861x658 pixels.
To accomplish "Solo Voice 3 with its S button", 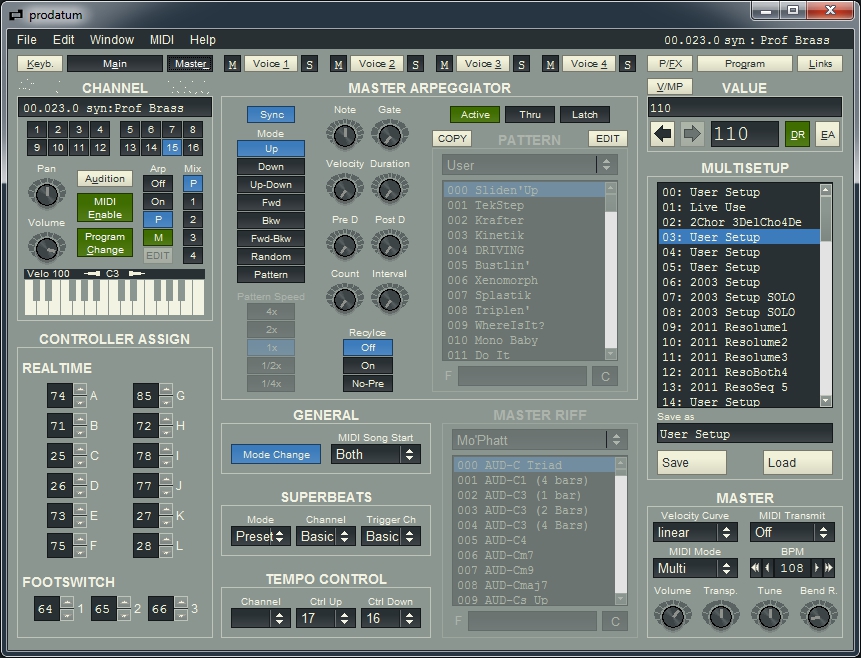I will tap(521, 64).
